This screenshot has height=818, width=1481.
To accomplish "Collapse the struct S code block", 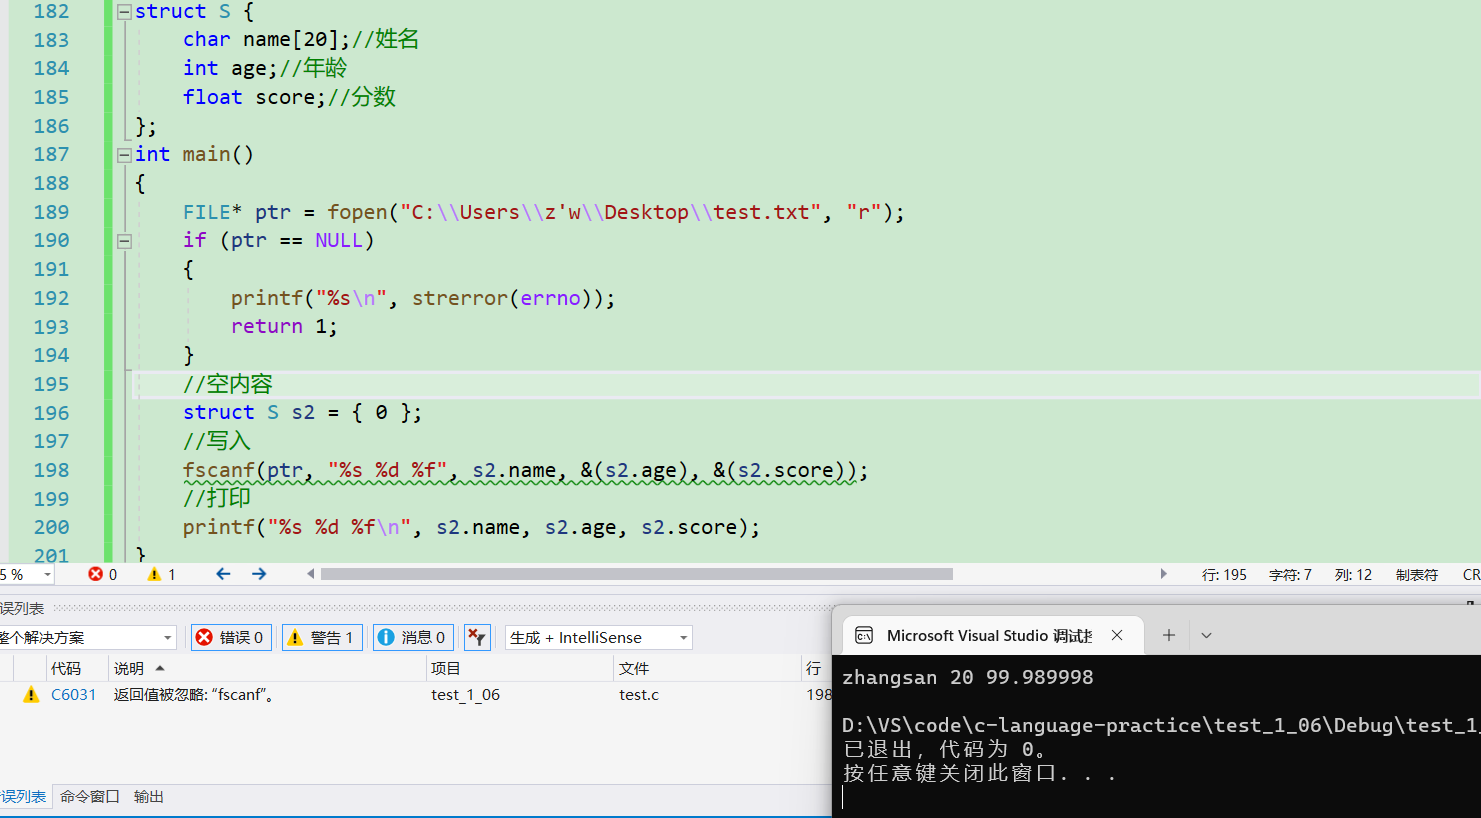I will 124,12.
